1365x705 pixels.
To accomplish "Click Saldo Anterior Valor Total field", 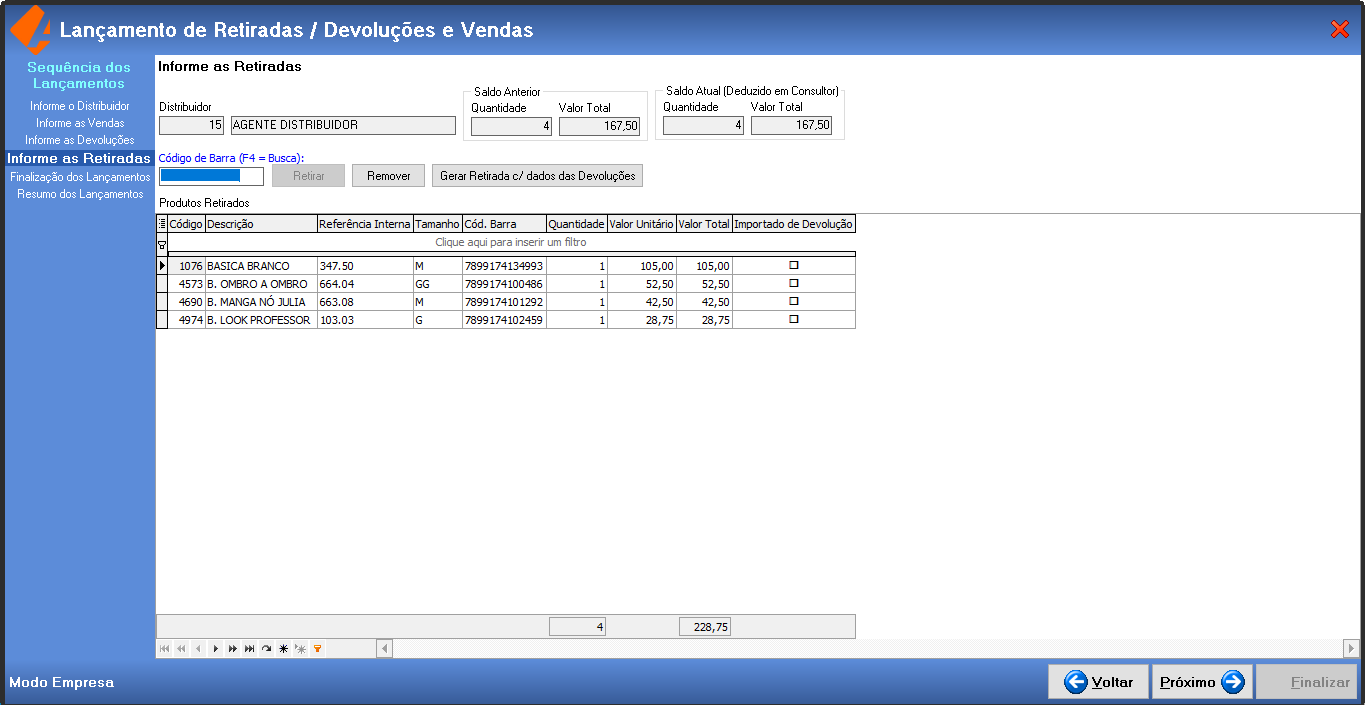I will pyautogui.click(x=599, y=126).
